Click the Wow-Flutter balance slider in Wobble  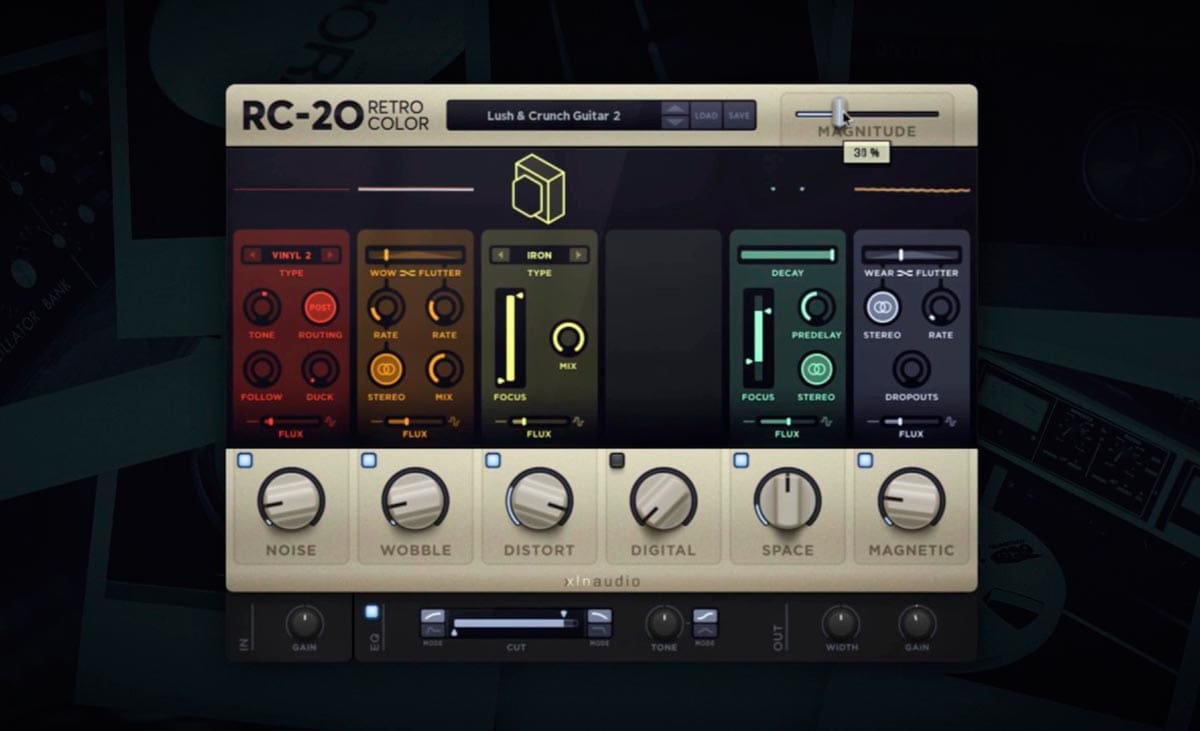point(415,255)
